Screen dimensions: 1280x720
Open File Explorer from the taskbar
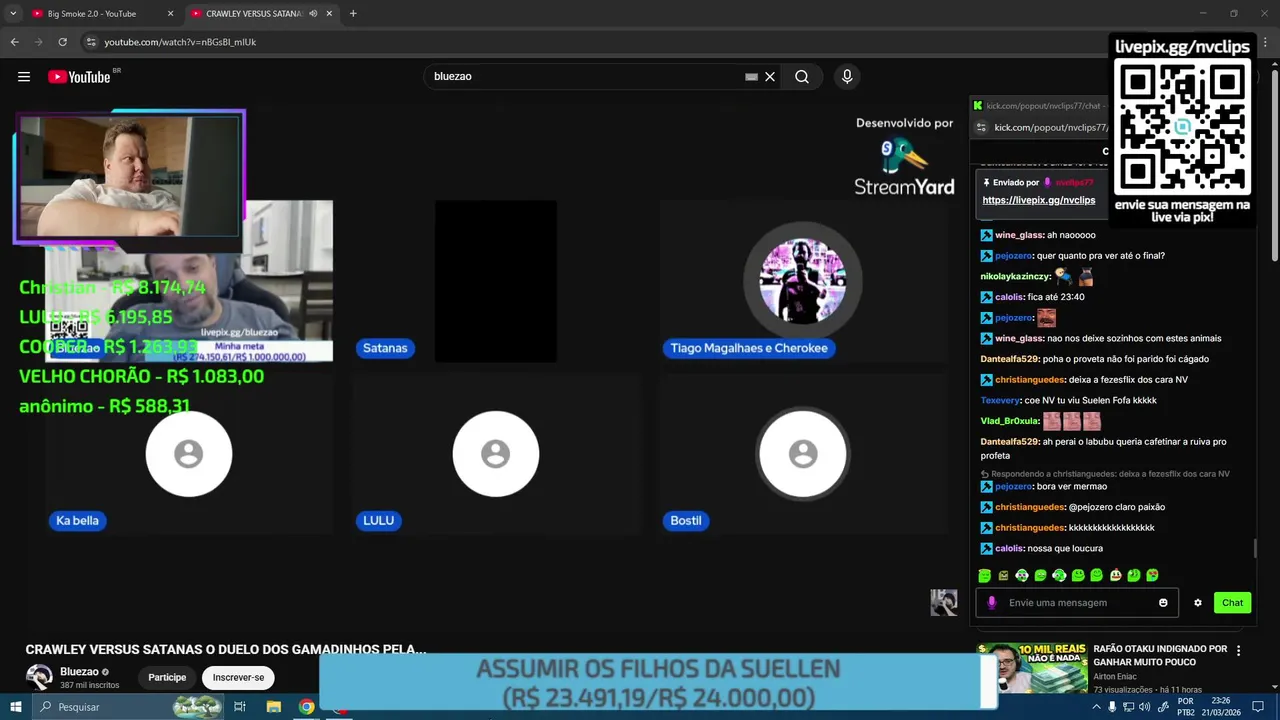coord(274,707)
